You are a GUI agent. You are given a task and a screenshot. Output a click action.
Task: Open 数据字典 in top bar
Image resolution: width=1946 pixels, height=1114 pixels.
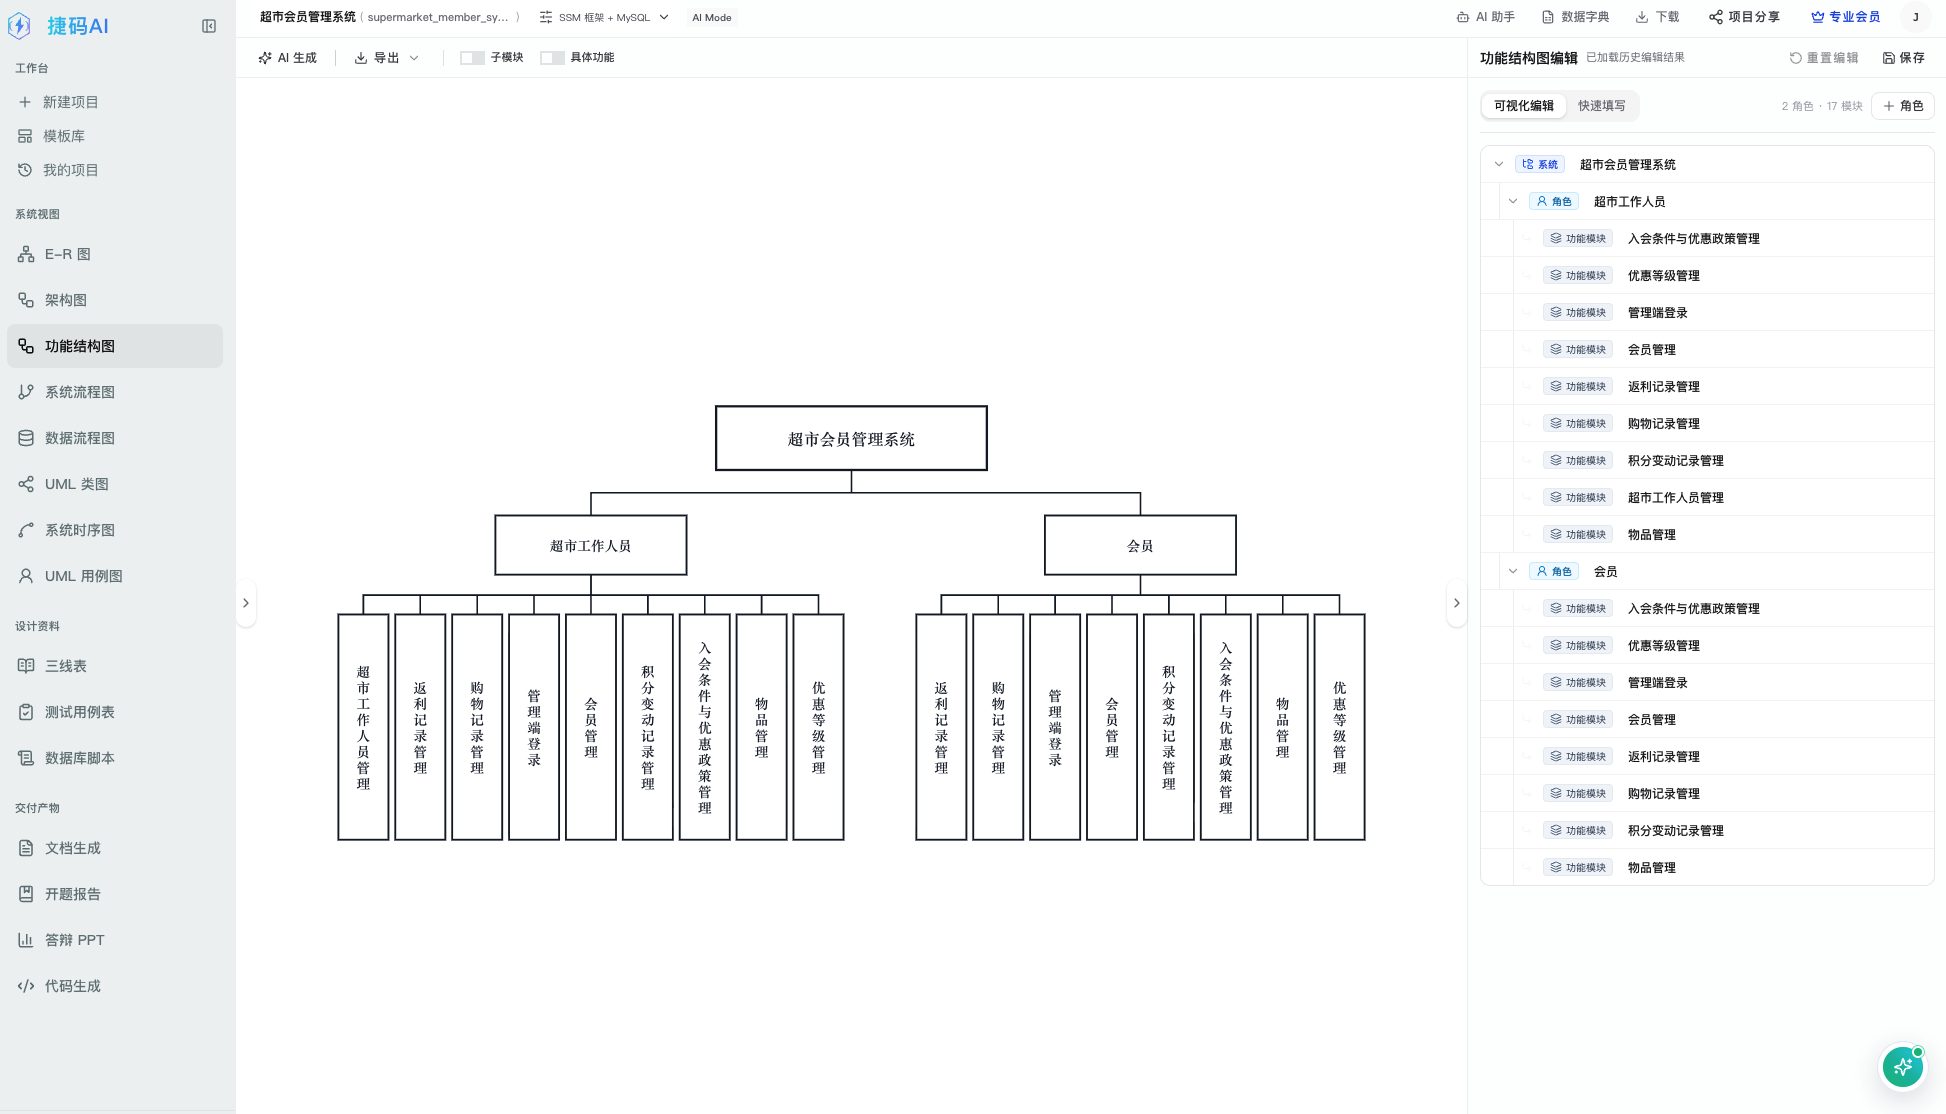1575,17
